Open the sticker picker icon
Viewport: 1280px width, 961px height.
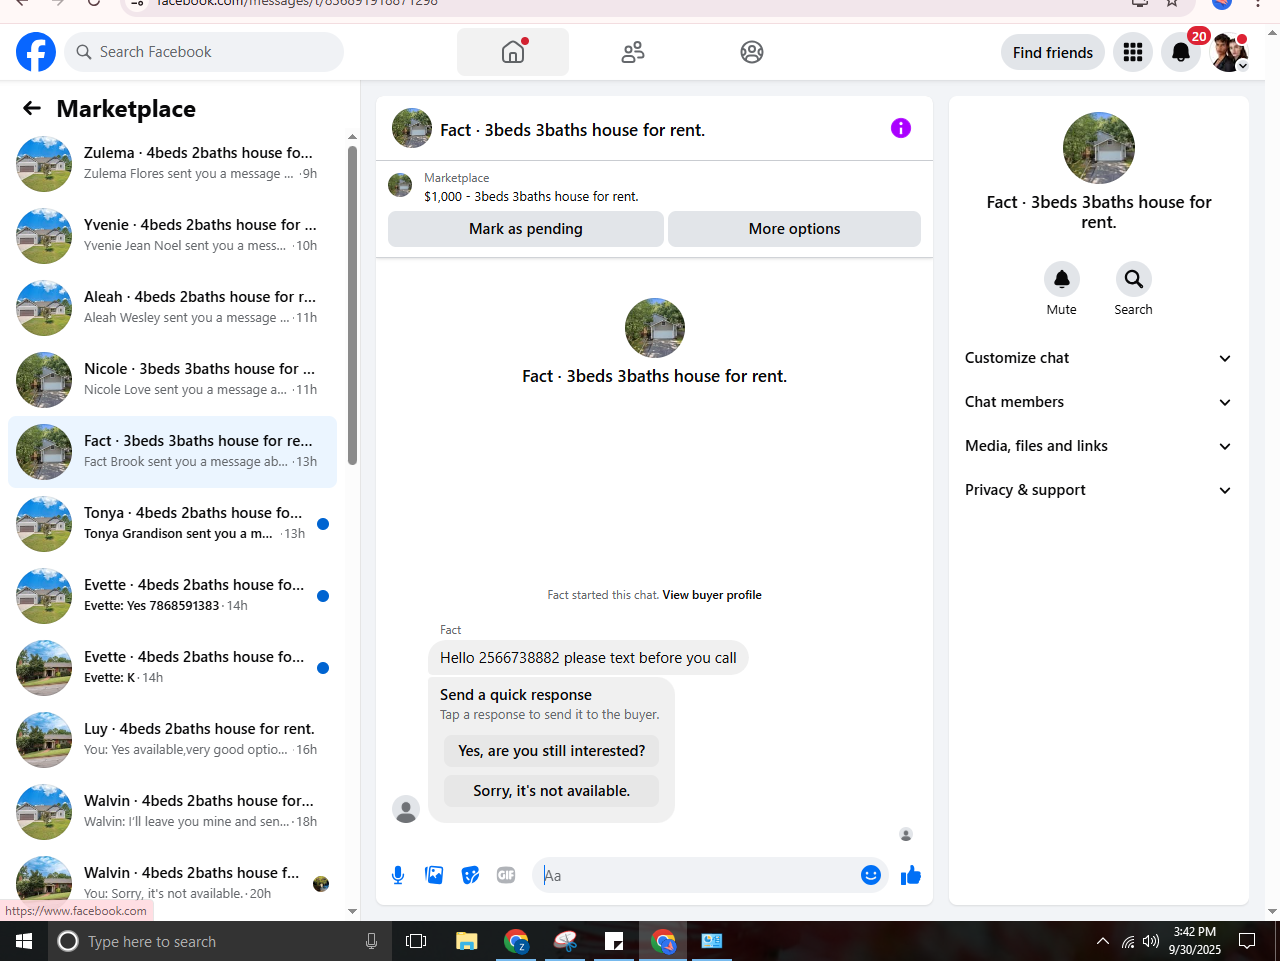coord(470,876)
